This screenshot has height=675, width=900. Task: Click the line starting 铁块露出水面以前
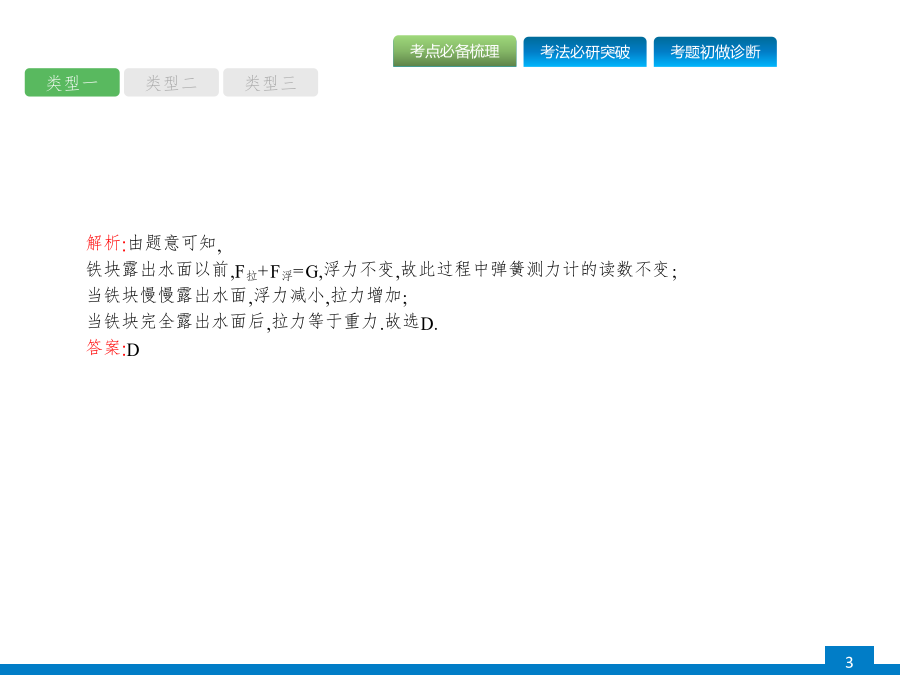click(382, 269)
